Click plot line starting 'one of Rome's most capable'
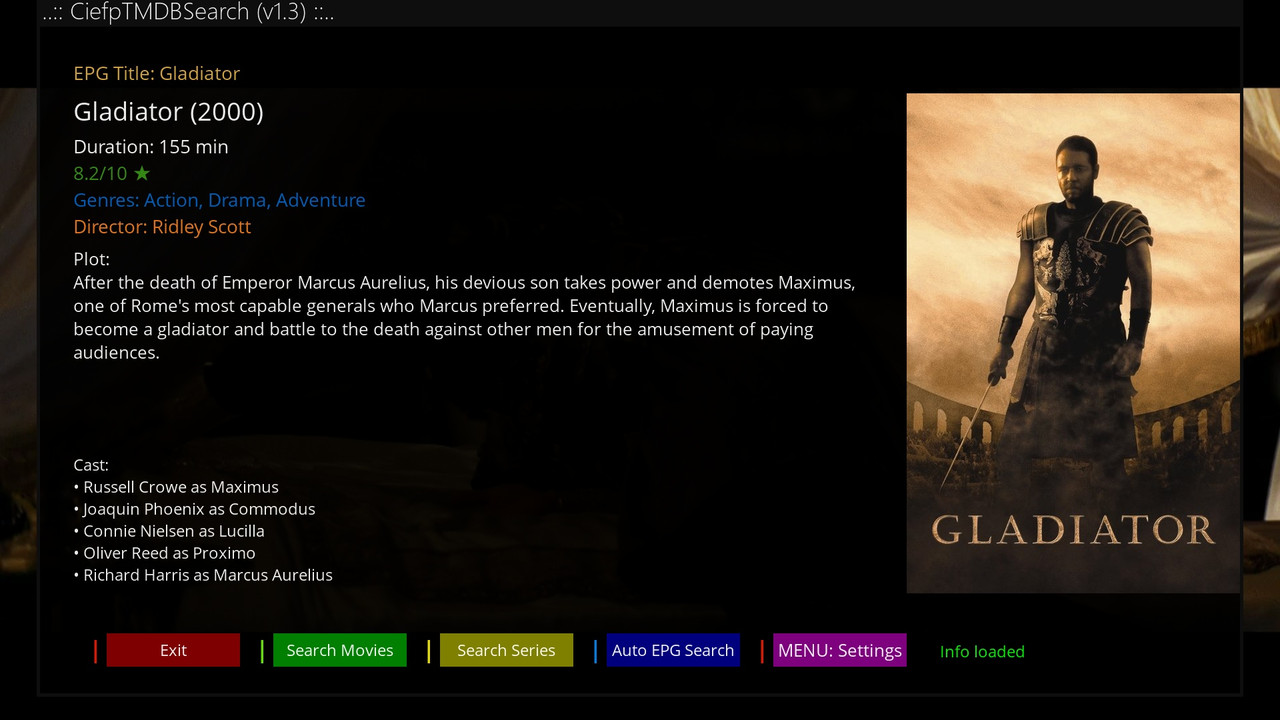This screenshot has width=1280, height=720. (x=451, y=306)
